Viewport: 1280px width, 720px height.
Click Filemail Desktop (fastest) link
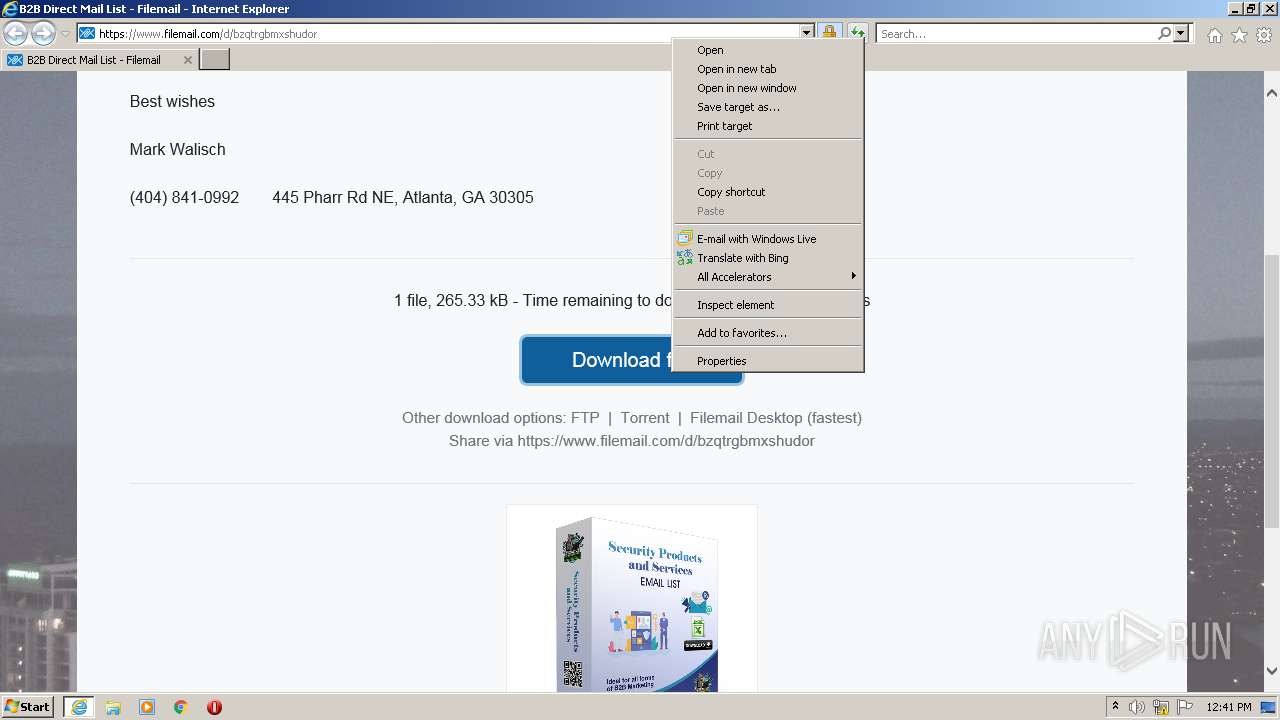pos(776,418)
